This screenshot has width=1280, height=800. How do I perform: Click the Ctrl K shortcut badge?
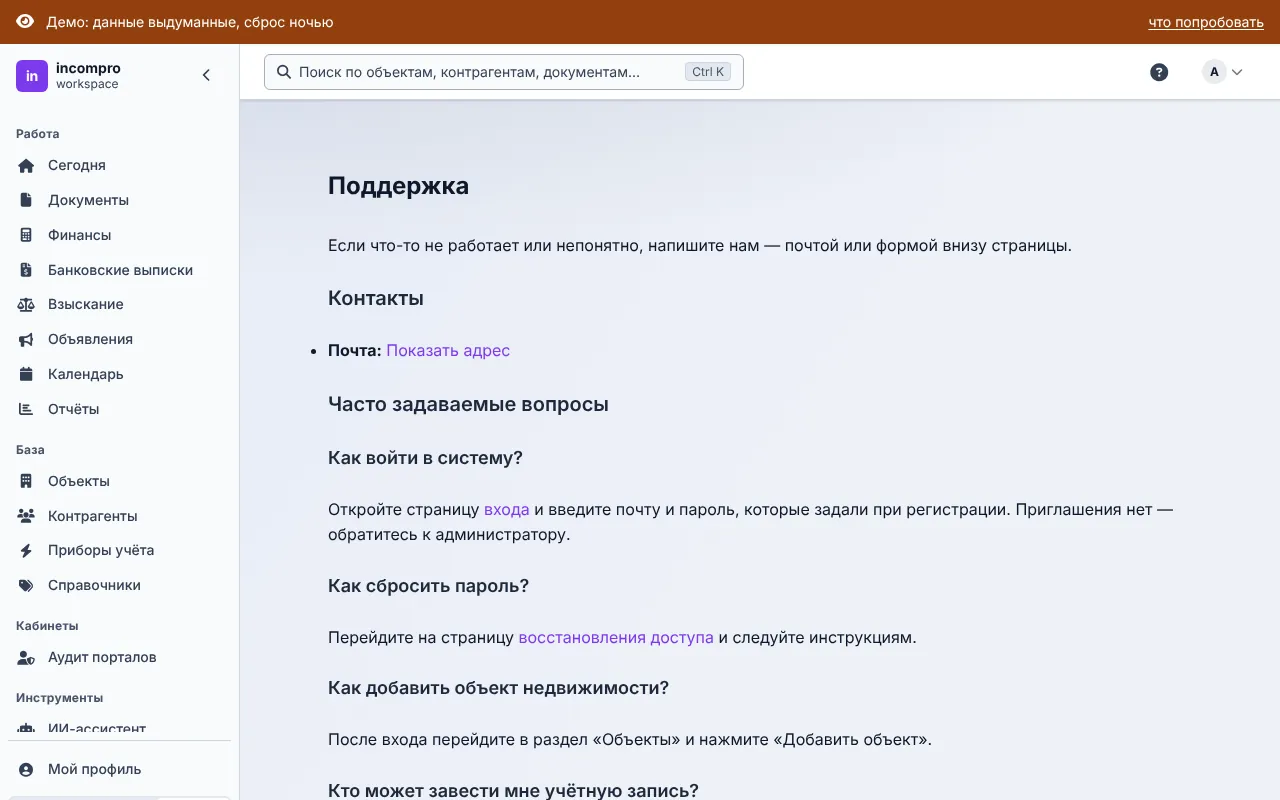(x=708, y=72)
